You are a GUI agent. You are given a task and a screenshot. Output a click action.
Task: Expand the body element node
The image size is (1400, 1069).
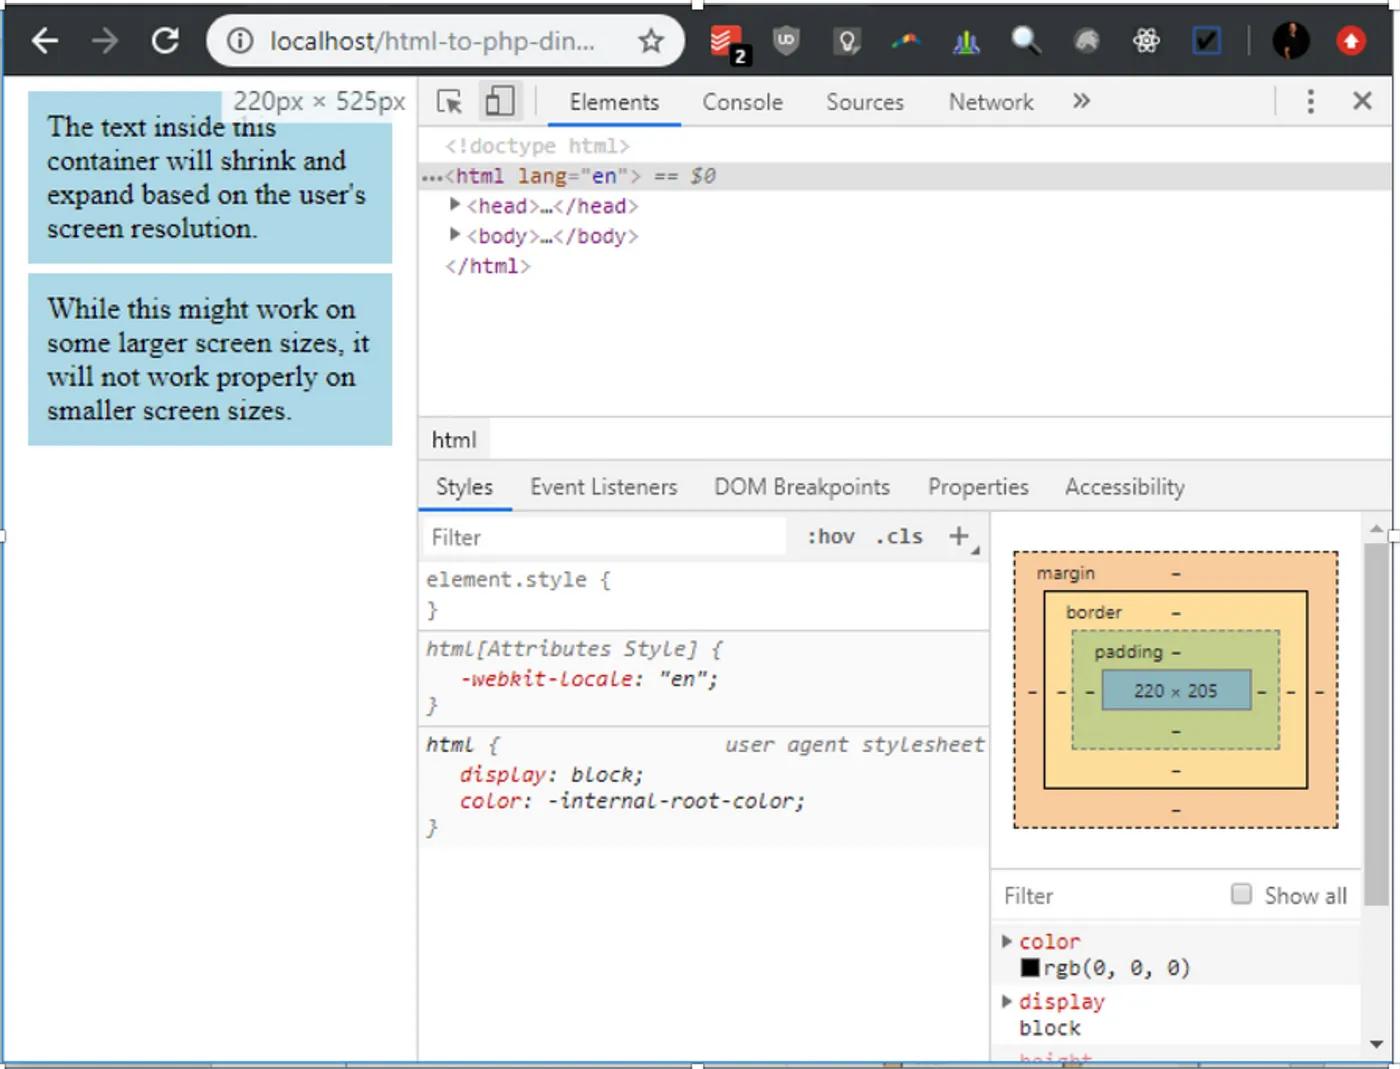(455, 235)
